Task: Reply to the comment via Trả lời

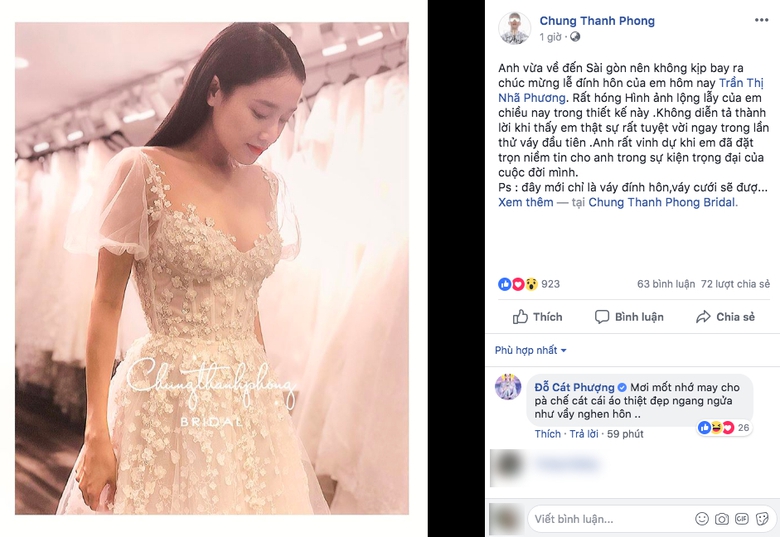Action: click(x=584, y=434)
